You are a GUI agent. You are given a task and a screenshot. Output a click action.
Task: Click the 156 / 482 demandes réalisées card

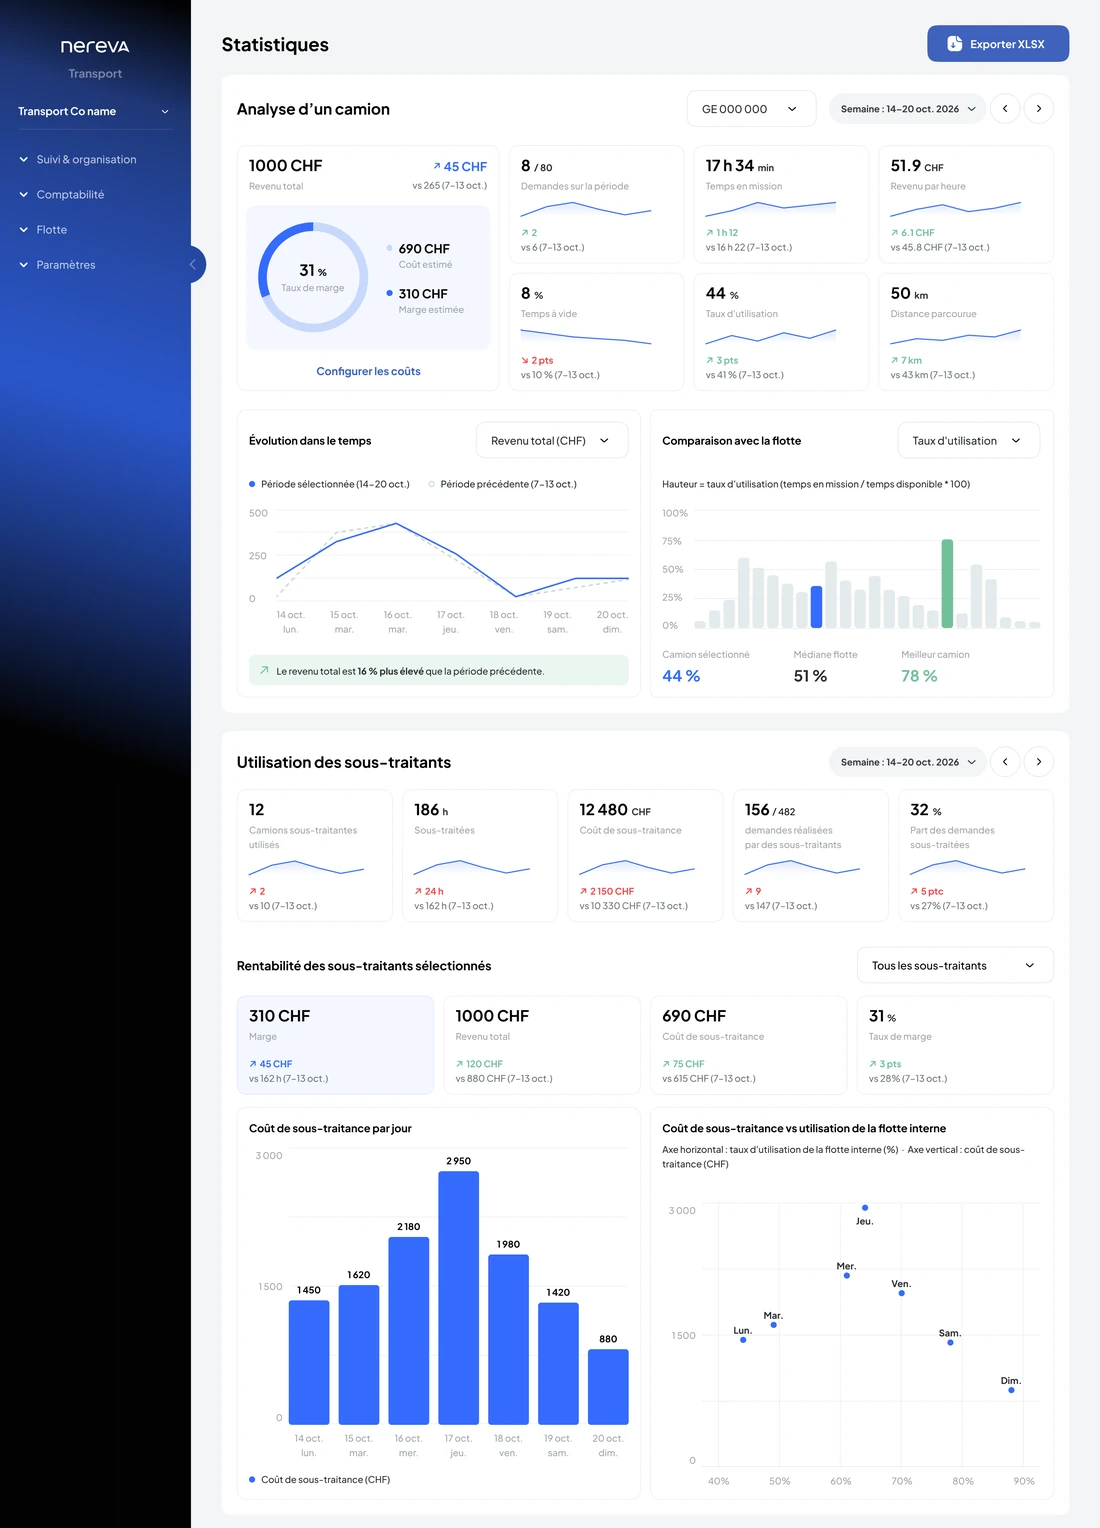(810, 855)
